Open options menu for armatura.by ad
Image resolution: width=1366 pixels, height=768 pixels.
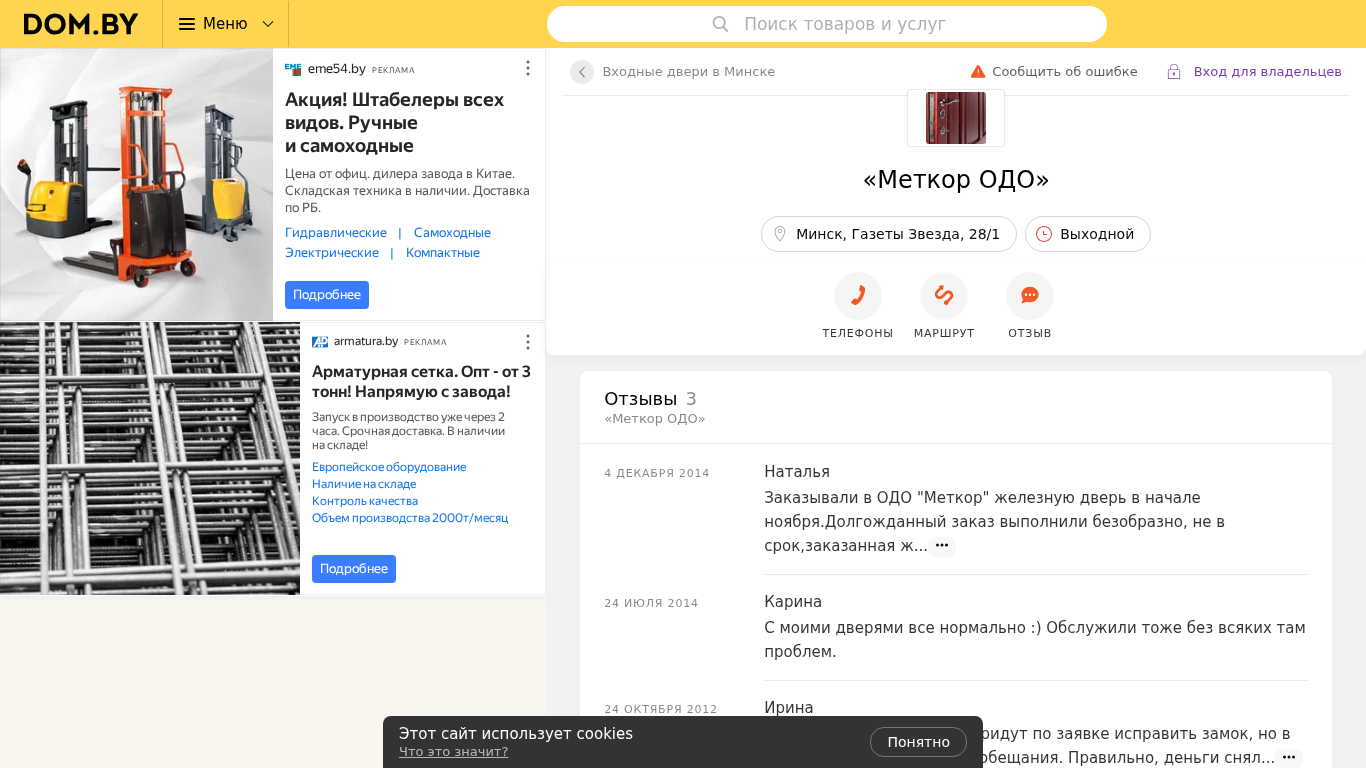tap(528, 342)
